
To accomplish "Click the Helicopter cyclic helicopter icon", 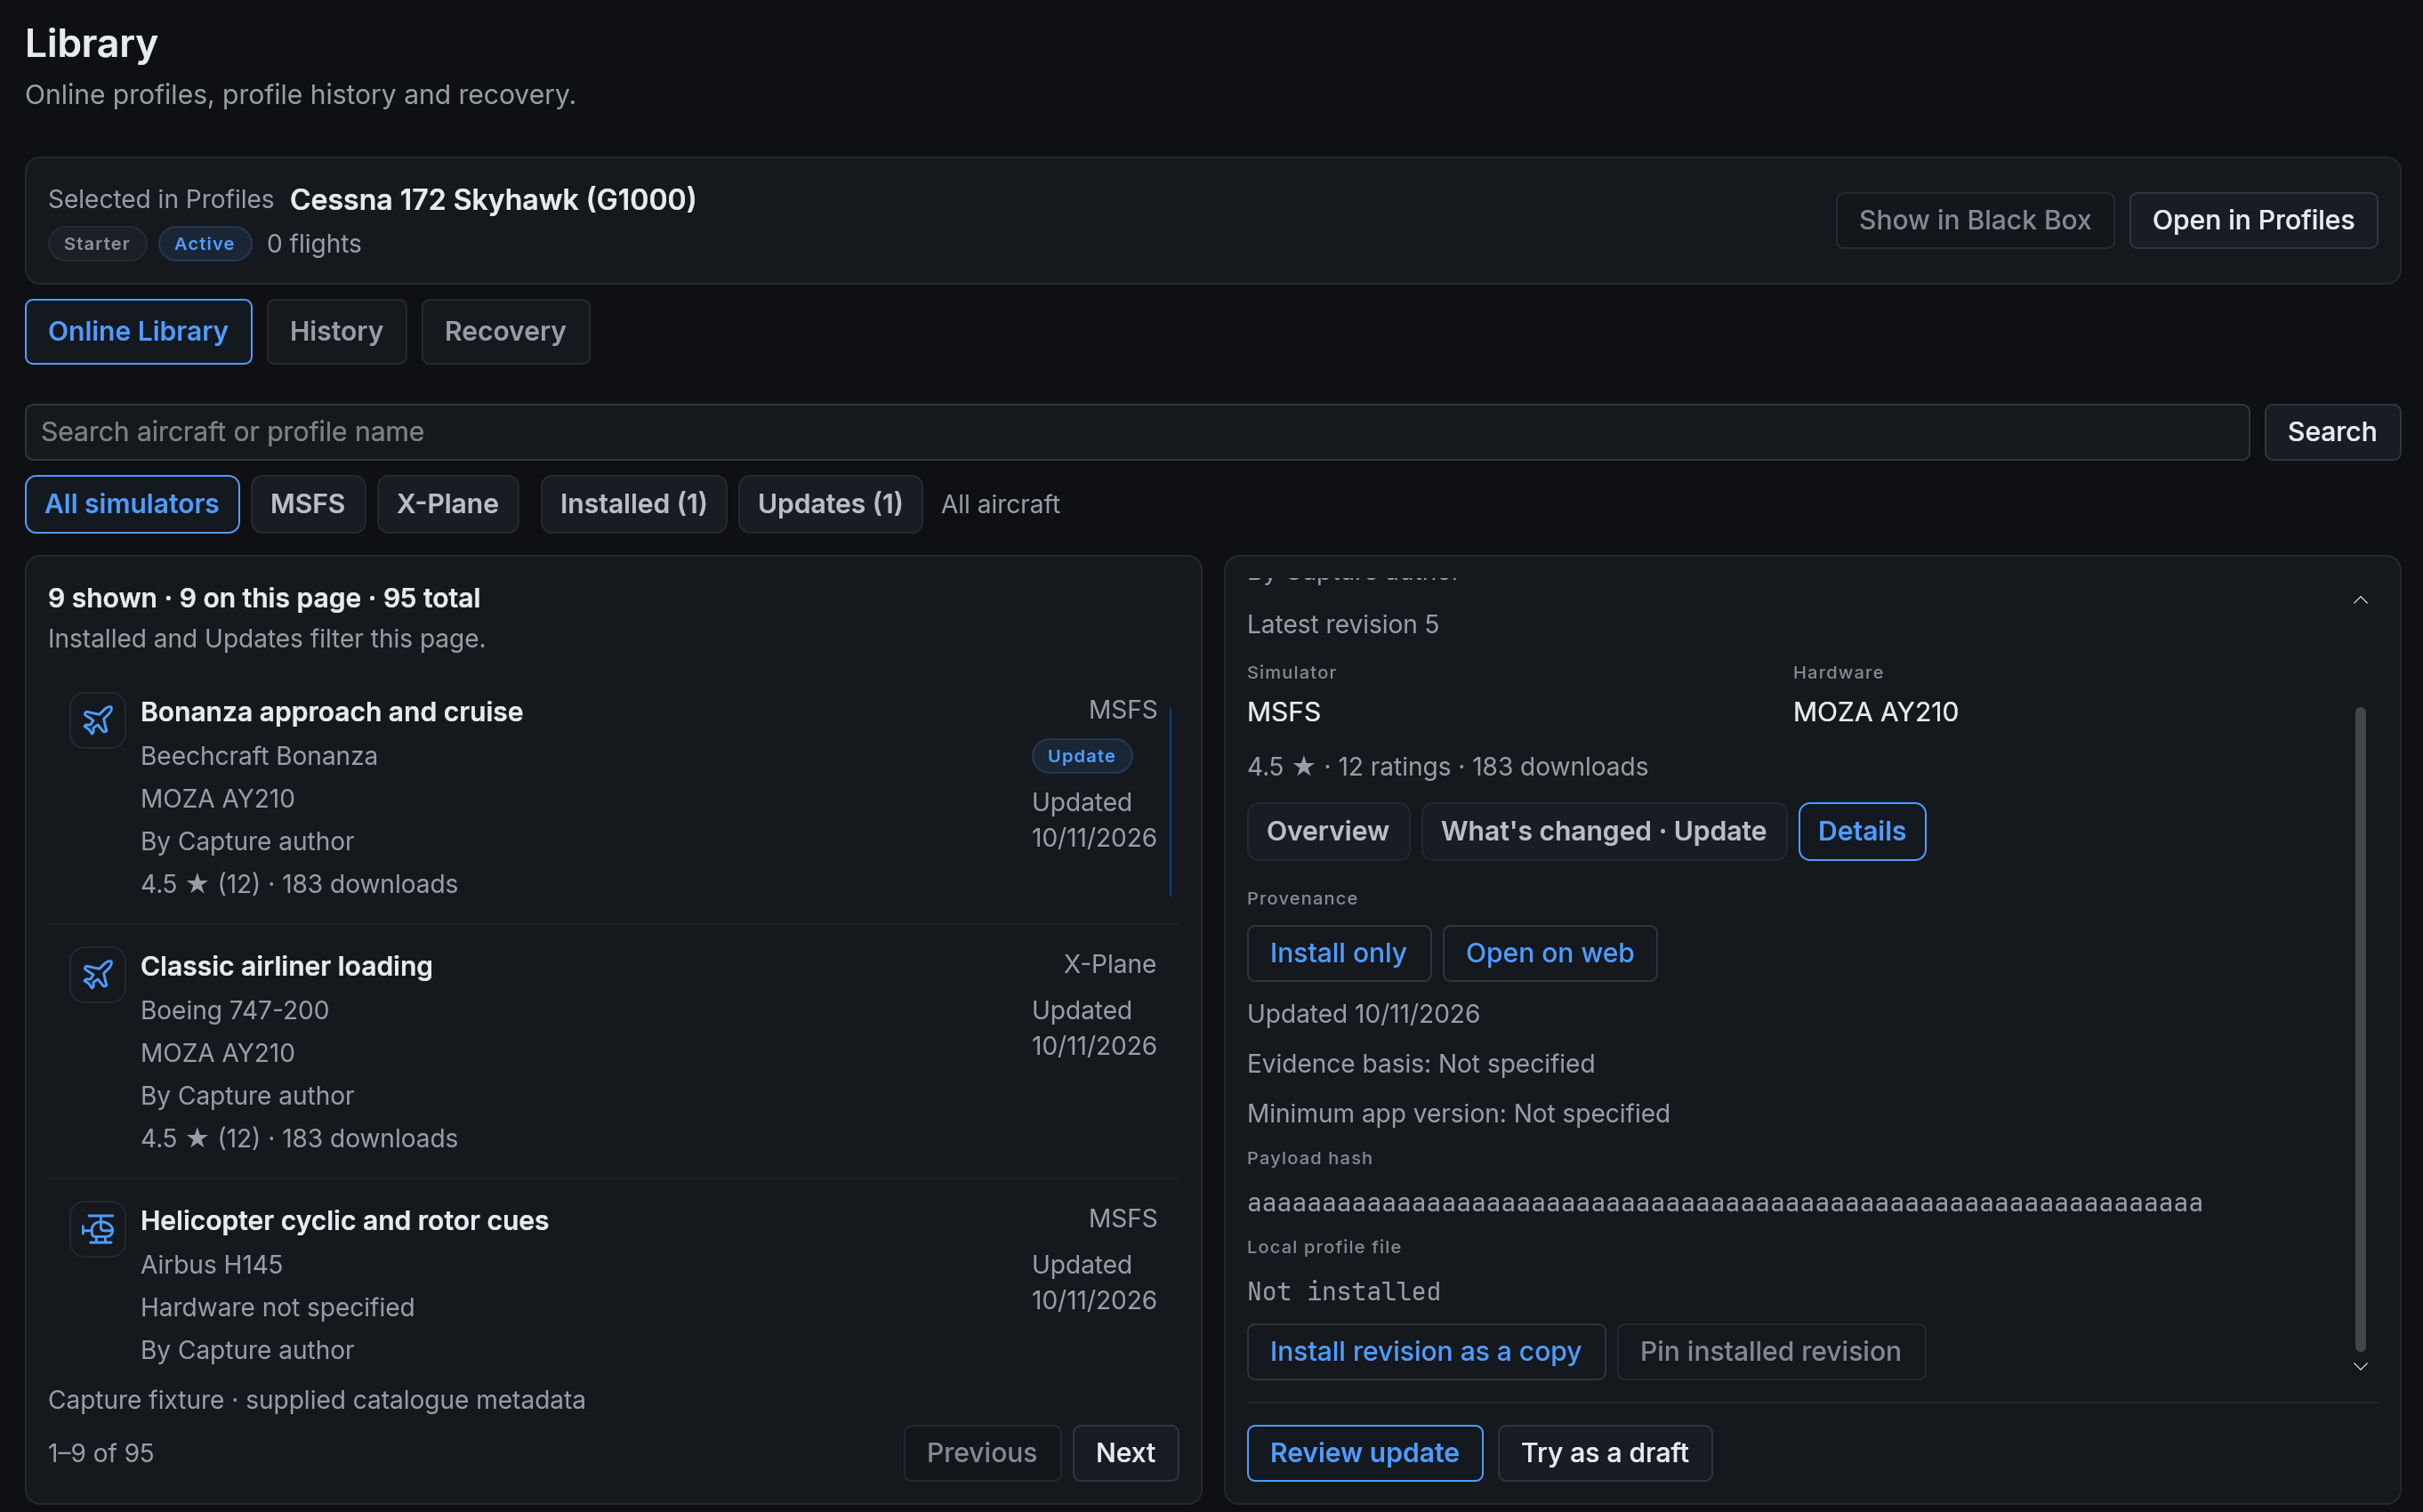I will (x=97, y=1228).
